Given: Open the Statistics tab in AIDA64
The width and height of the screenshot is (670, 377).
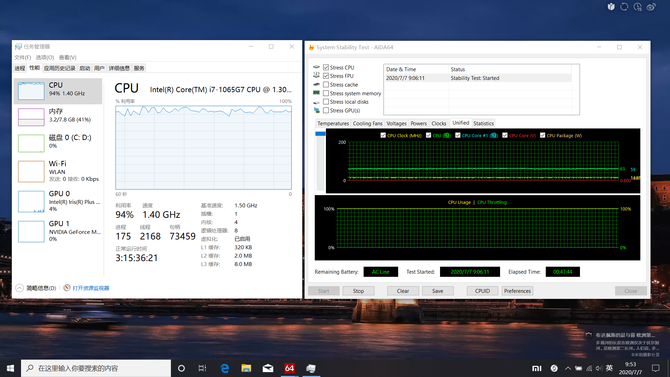Looking at the screenshot, I should (x=483, y=123).
